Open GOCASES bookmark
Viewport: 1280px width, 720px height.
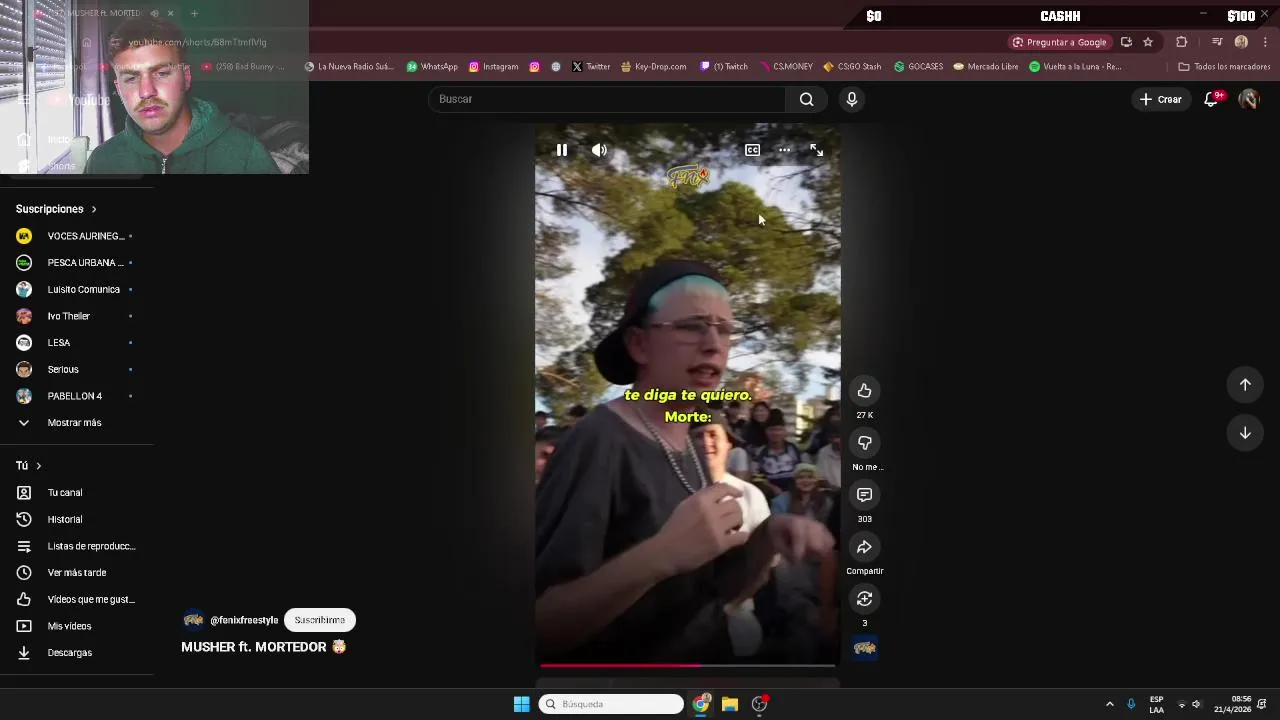918,67
